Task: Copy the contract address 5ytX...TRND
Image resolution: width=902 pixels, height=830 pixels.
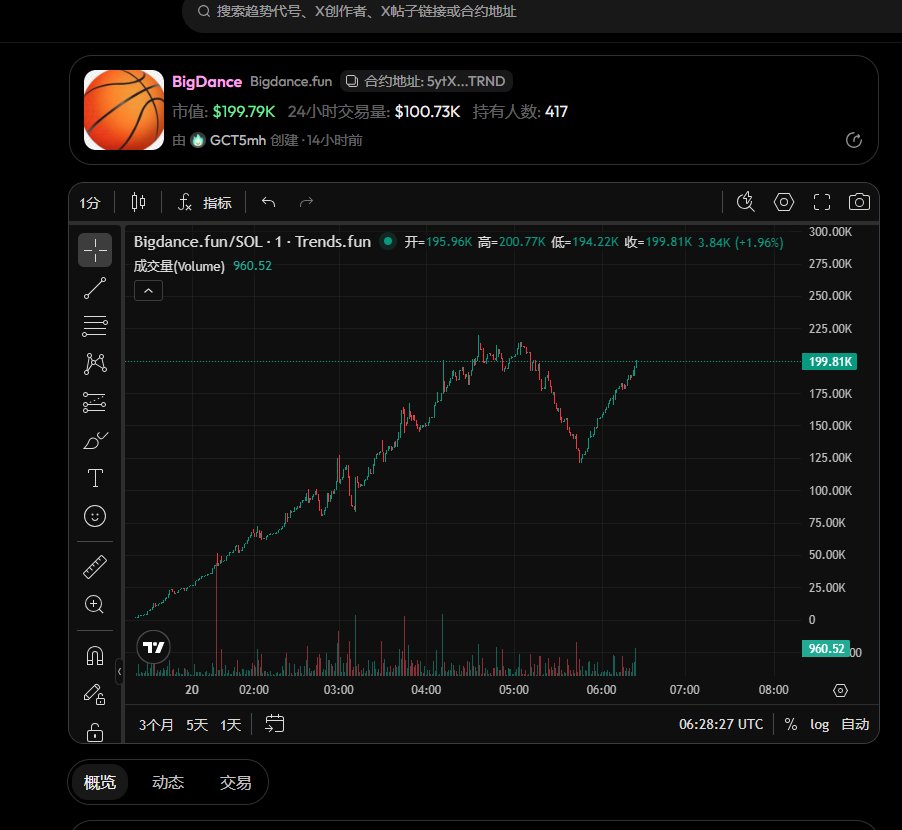Action: click(426, 81)
